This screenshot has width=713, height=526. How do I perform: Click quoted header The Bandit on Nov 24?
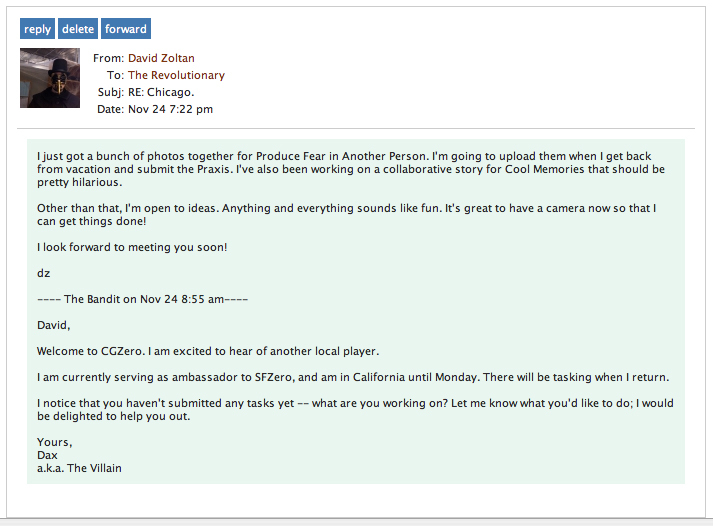(x=142, y=299)
